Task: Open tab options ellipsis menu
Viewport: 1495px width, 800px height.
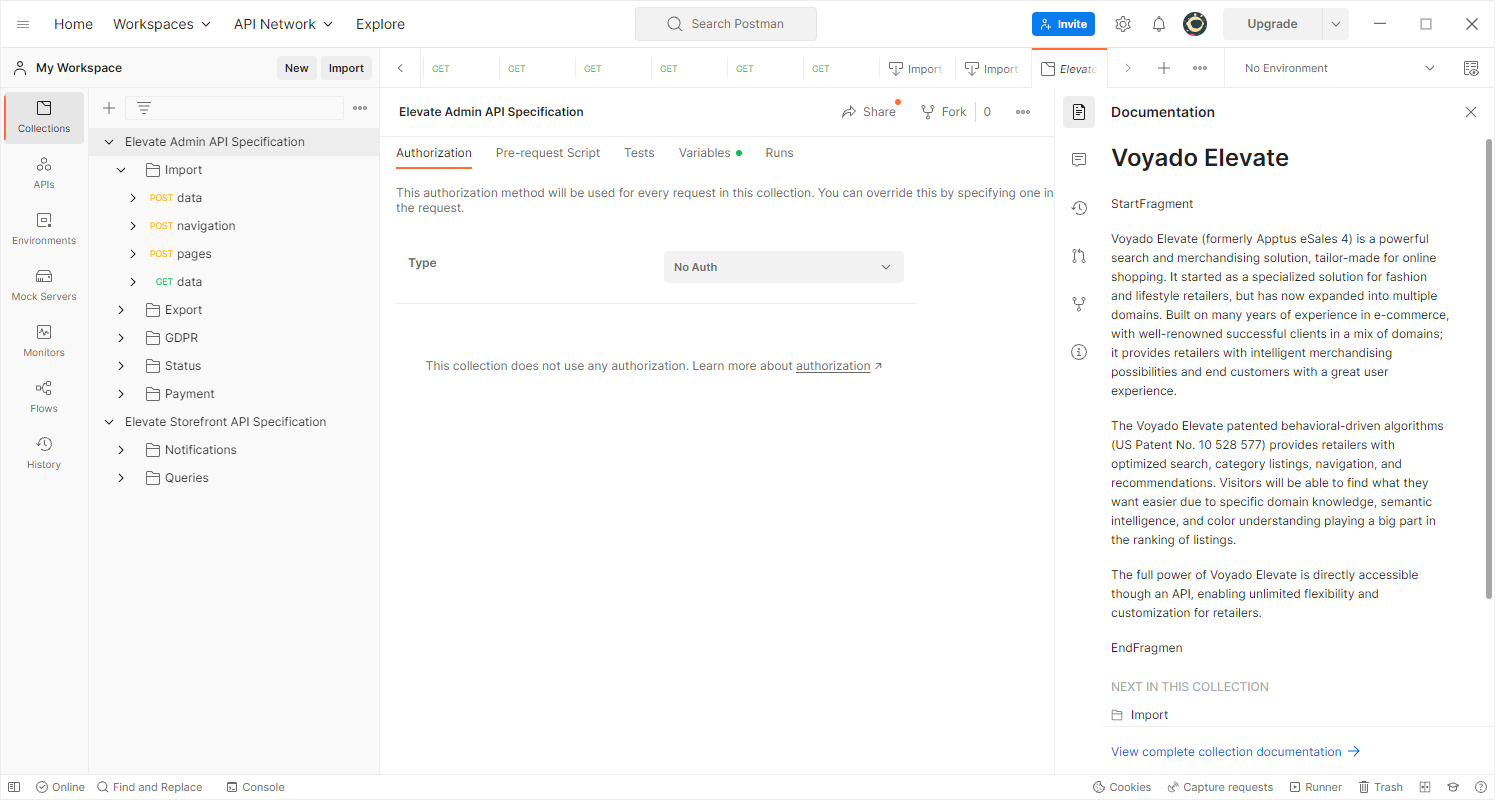Action: click(1200, 68)
